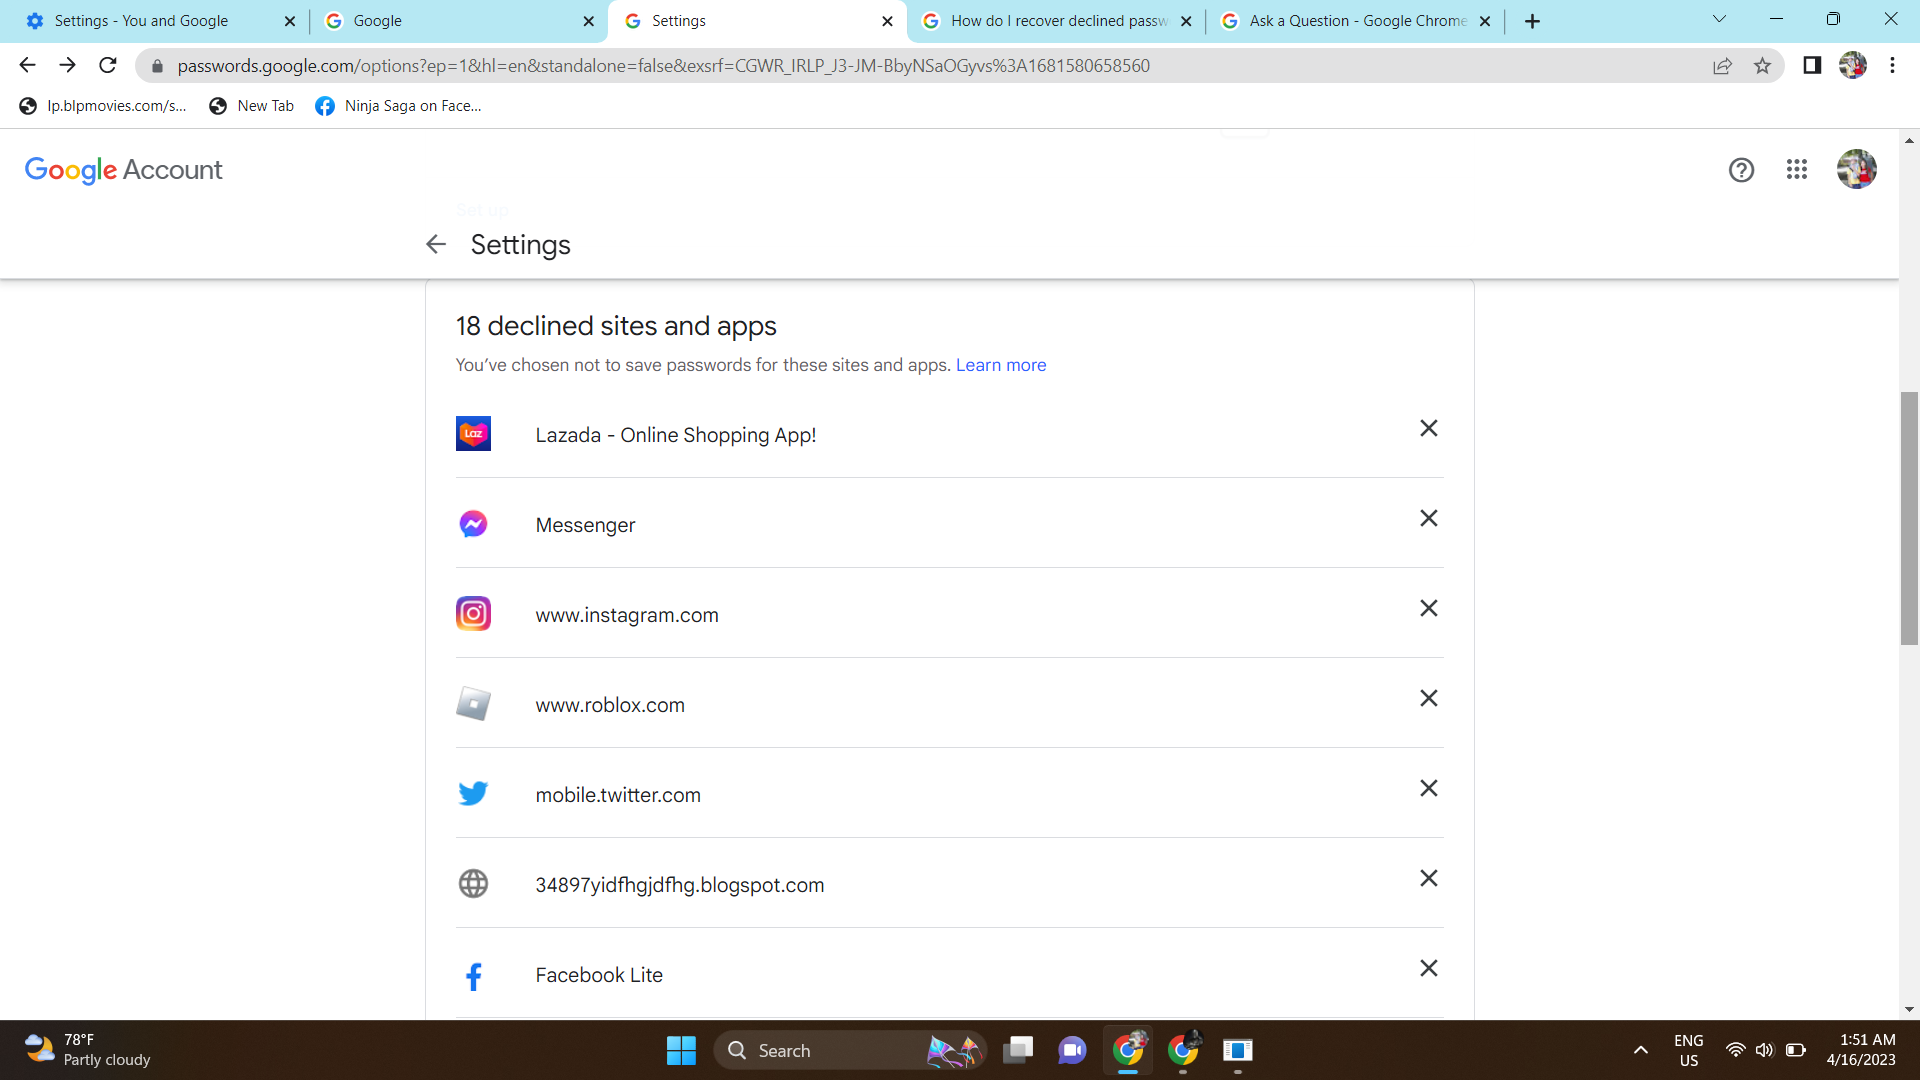Viewport: 1920px width, 1080px height.
Task: Open the Google apps grid
Action: point(1796,170)
